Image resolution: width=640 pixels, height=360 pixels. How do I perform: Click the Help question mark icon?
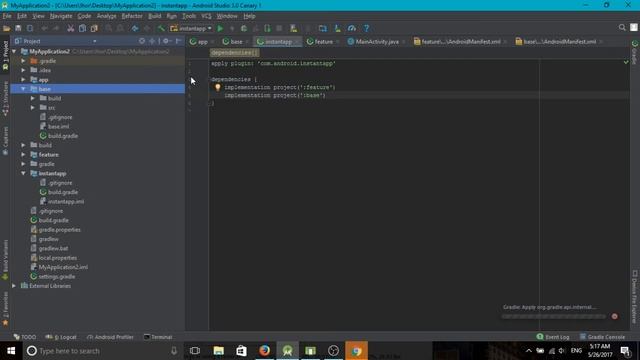(366, 28)
